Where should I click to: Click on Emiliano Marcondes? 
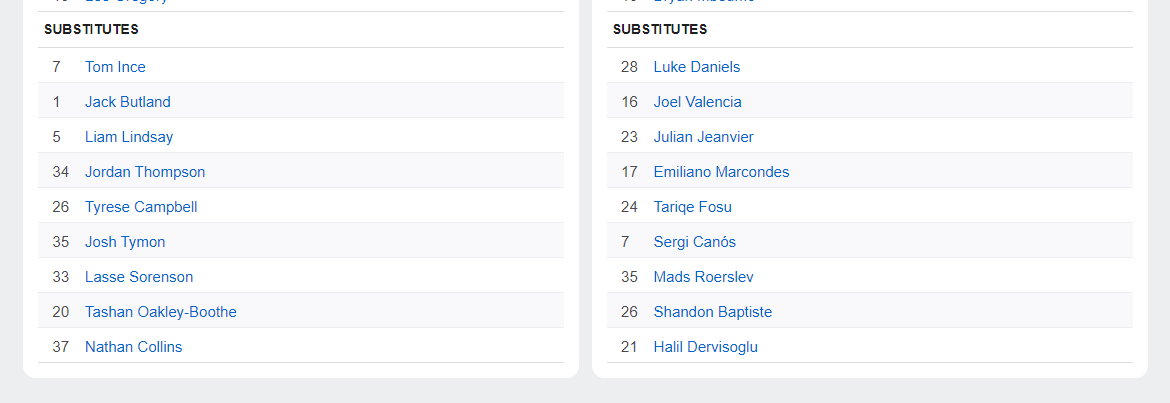(721, 172)
